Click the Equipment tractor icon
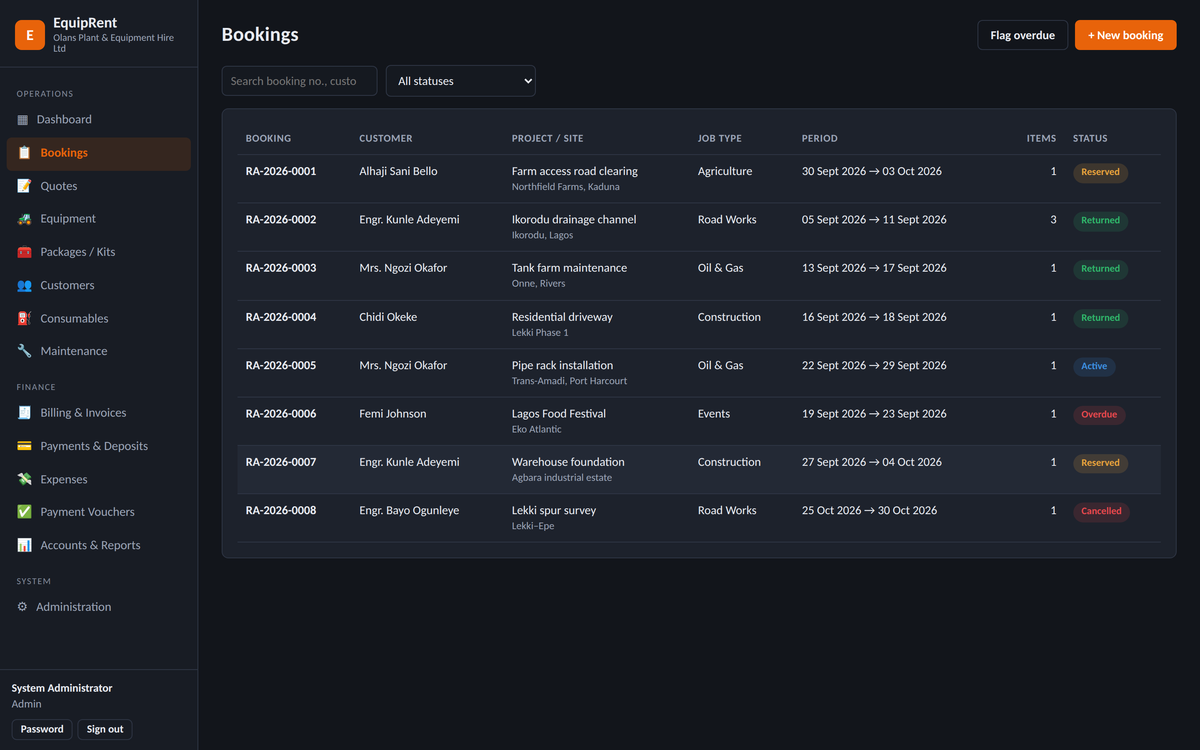 (24, 219)
